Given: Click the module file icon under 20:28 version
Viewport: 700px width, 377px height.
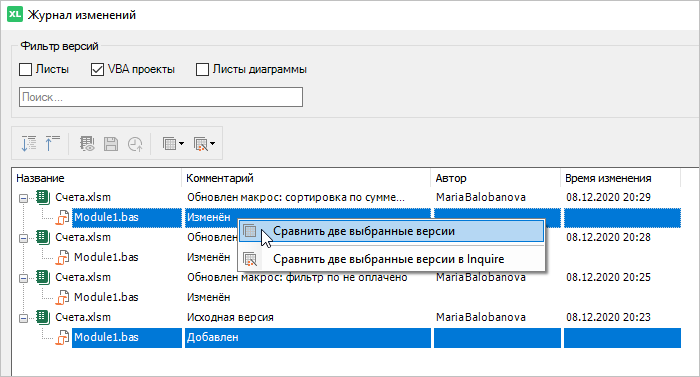Looking at the screenshot, I should [x=62, y=258].
